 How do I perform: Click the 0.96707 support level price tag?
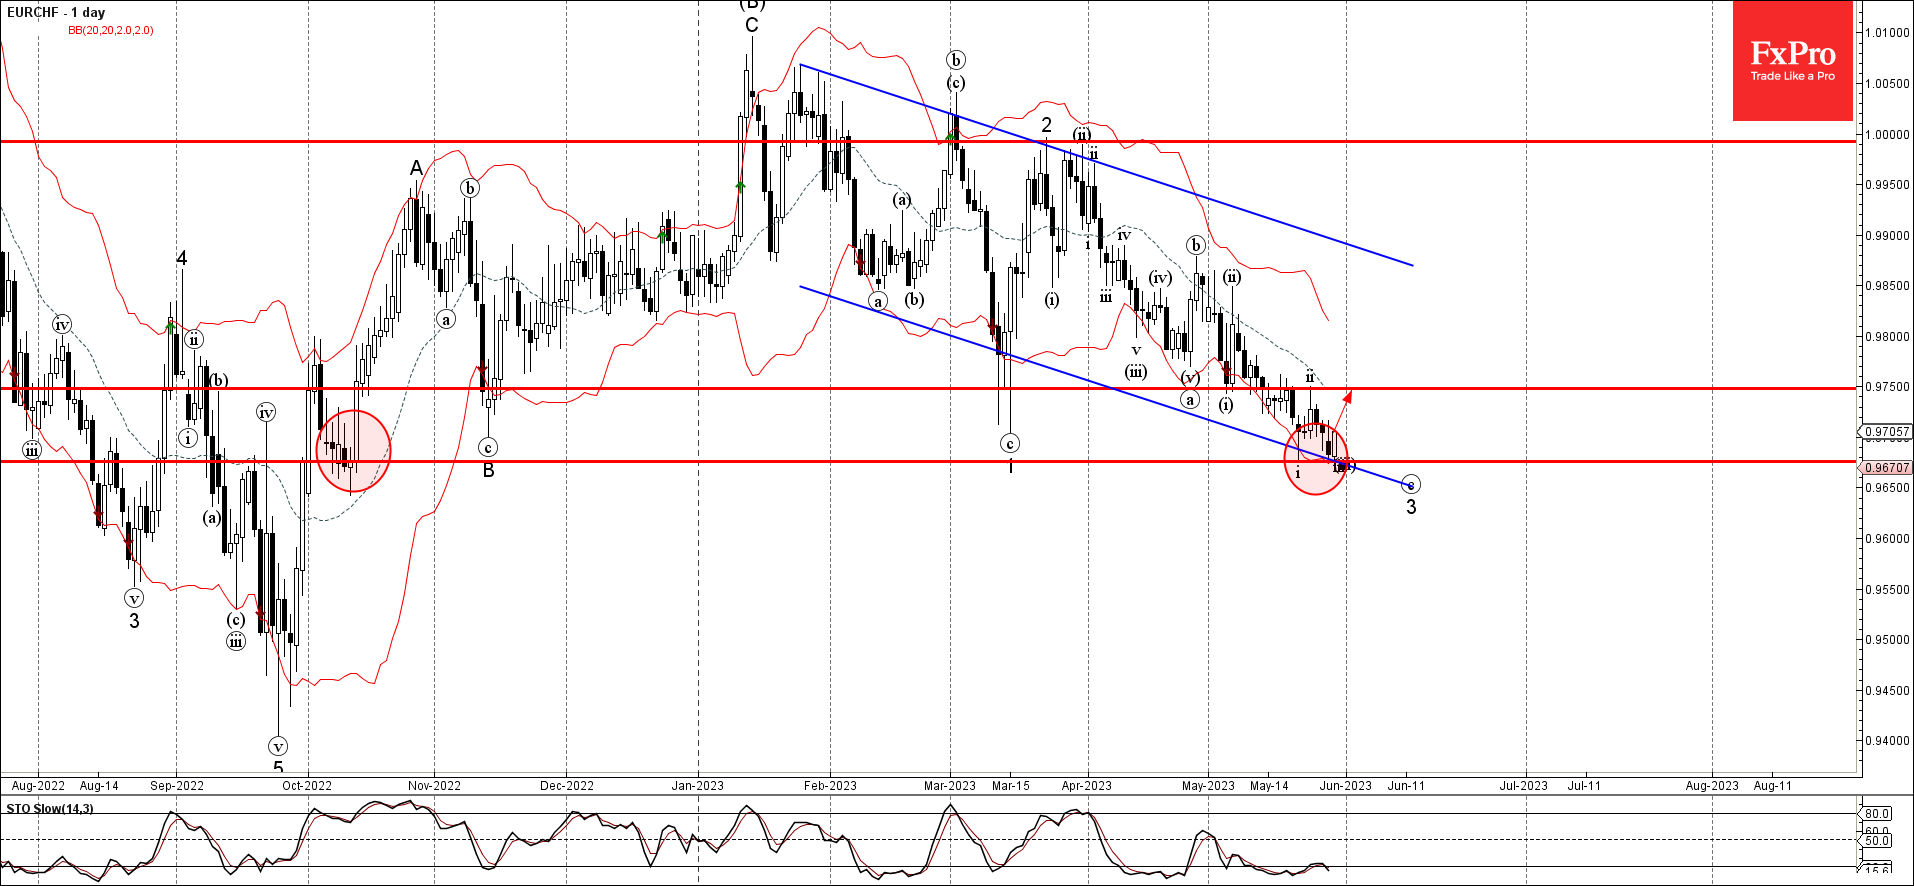tap(1887, 467)
